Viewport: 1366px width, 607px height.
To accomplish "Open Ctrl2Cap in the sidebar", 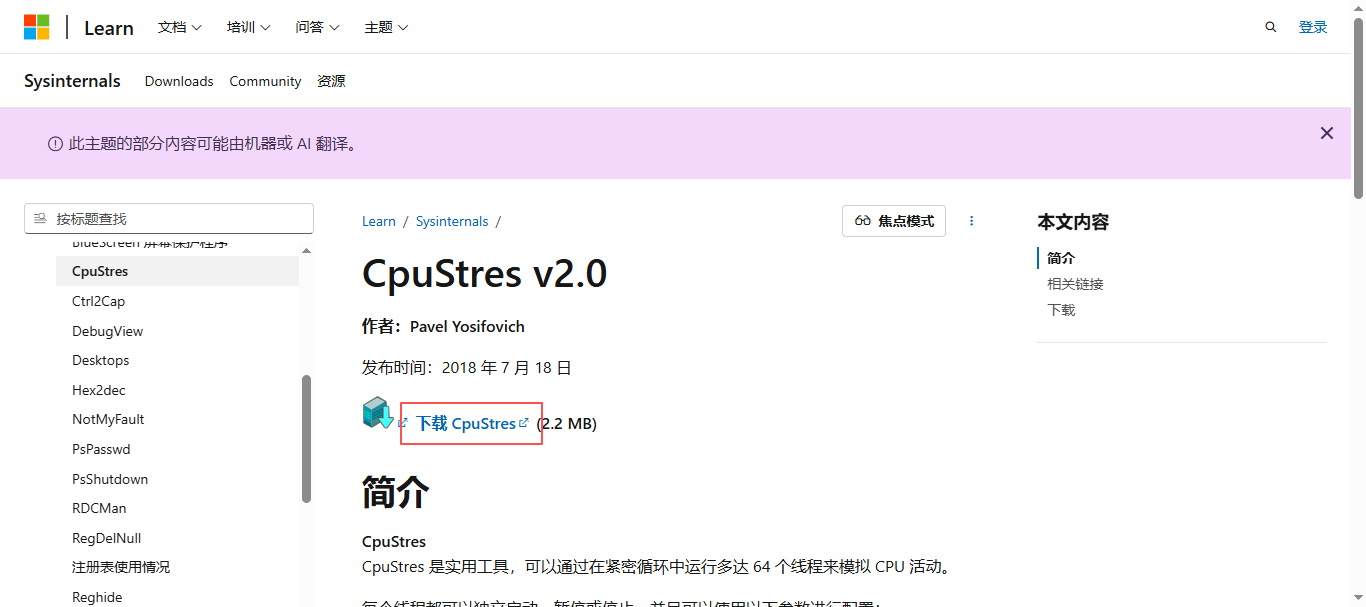I will 98,301.
